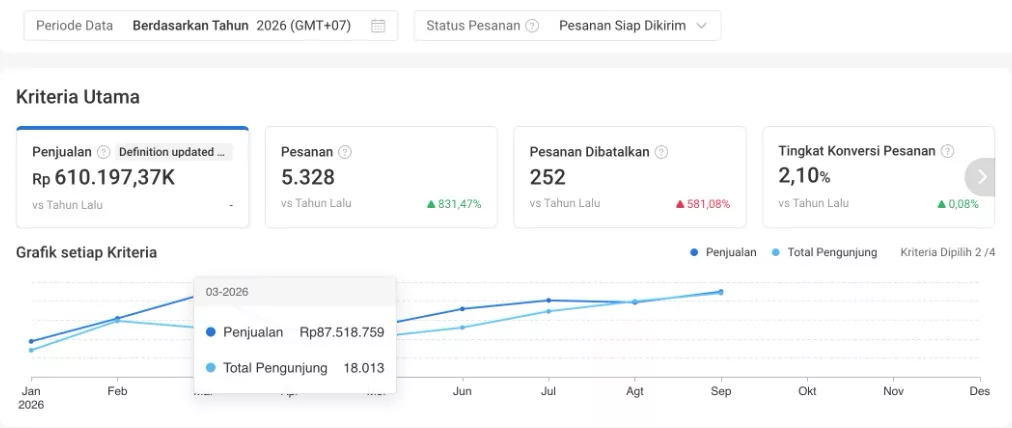1012x428 pixels.
Task: Click Kriteria Dipilih 2/4 text
Action: coord(947,252)
